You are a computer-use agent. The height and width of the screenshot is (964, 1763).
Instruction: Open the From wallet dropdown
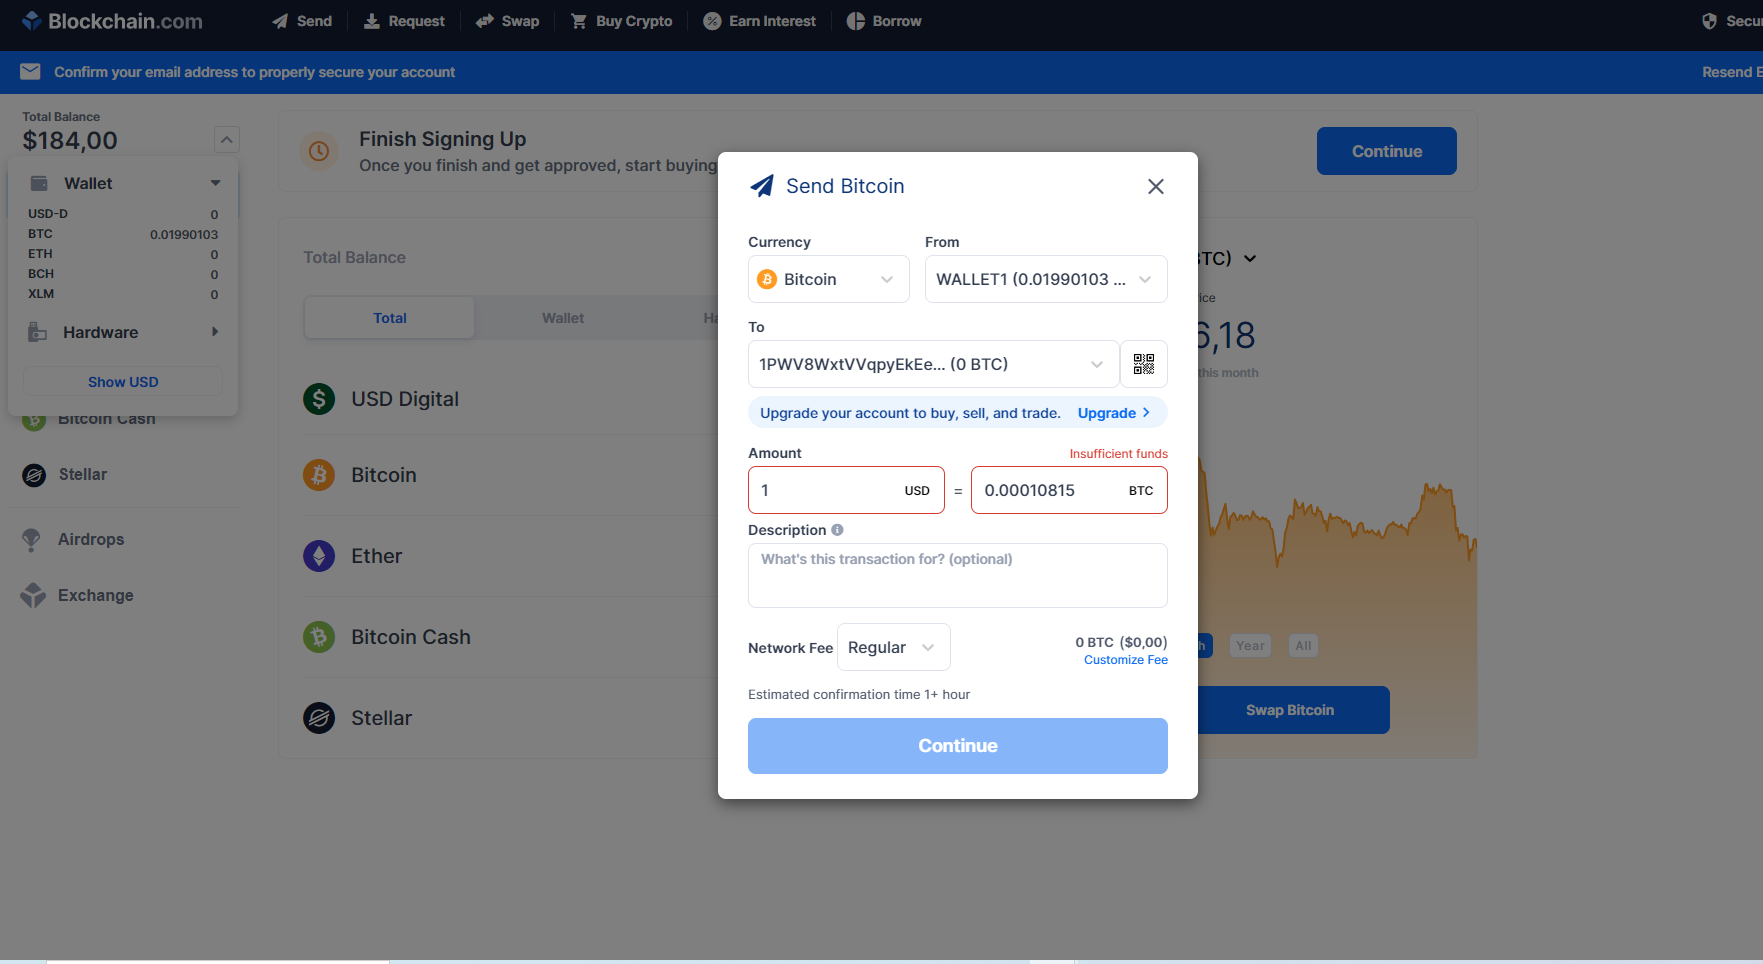pyautogui.click(x=1046, y=279)
